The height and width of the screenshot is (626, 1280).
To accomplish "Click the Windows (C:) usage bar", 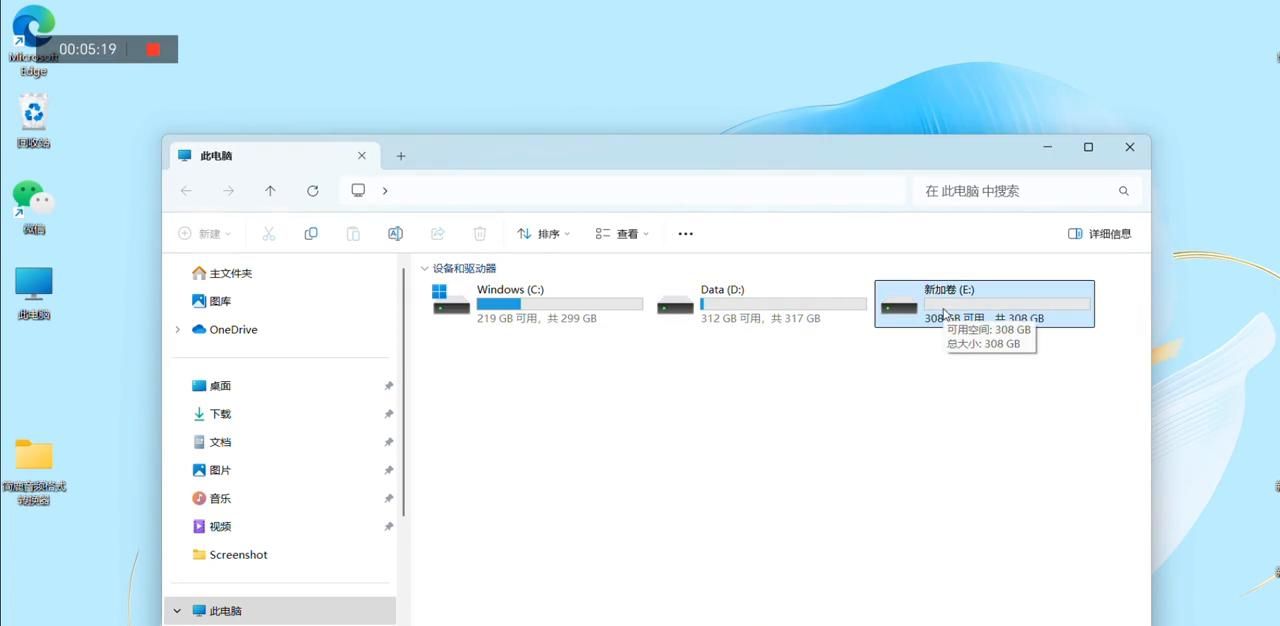I will pos(560,304).
